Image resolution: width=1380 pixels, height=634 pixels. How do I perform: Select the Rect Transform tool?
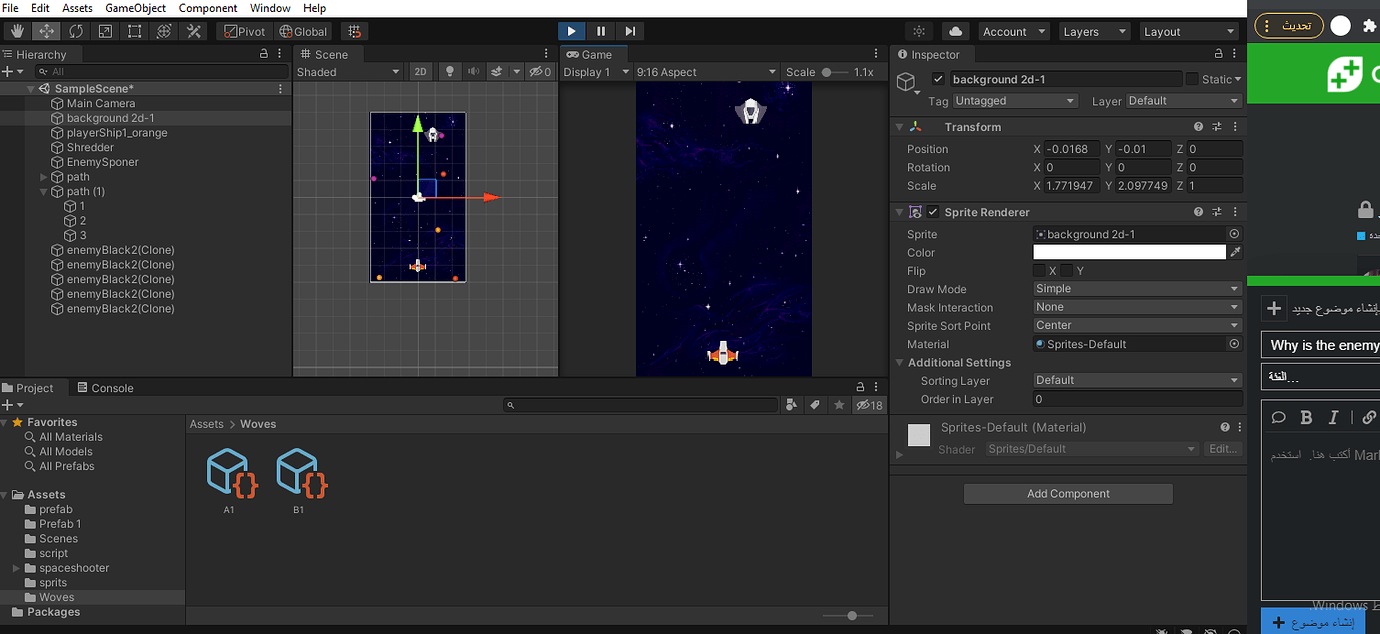click(135, 32)
